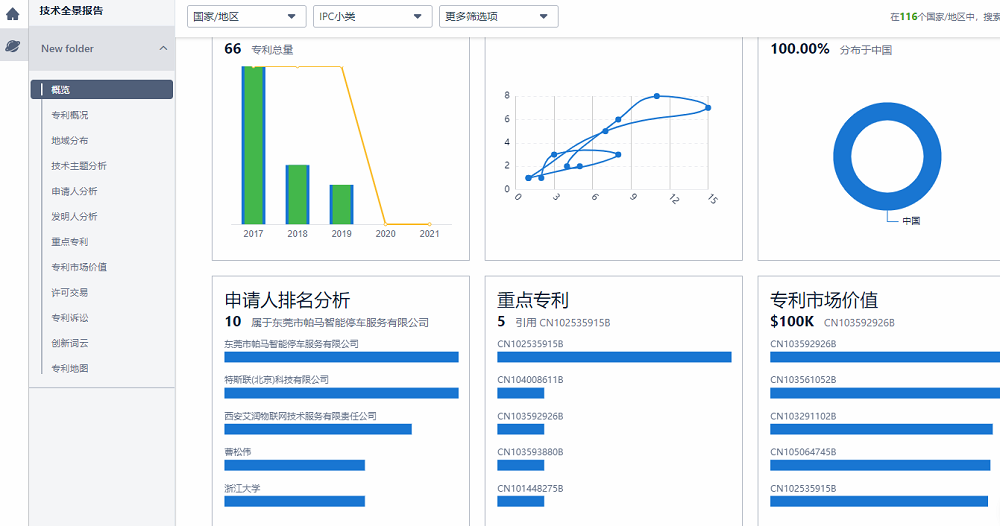Select 专利市场价值 in the sidebar
The width and height of the screenshot is (1000, 526).
pyautogui.click(x=79, y=267)
